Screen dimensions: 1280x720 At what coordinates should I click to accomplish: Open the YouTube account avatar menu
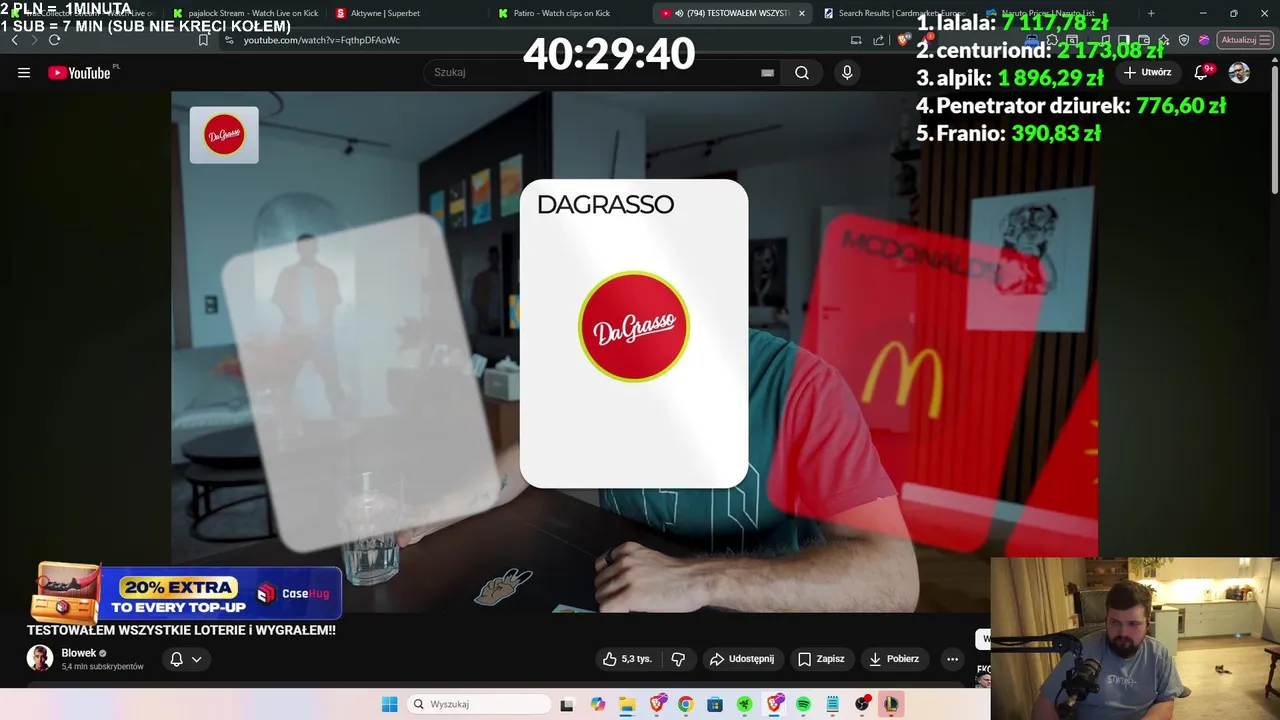1239,72
